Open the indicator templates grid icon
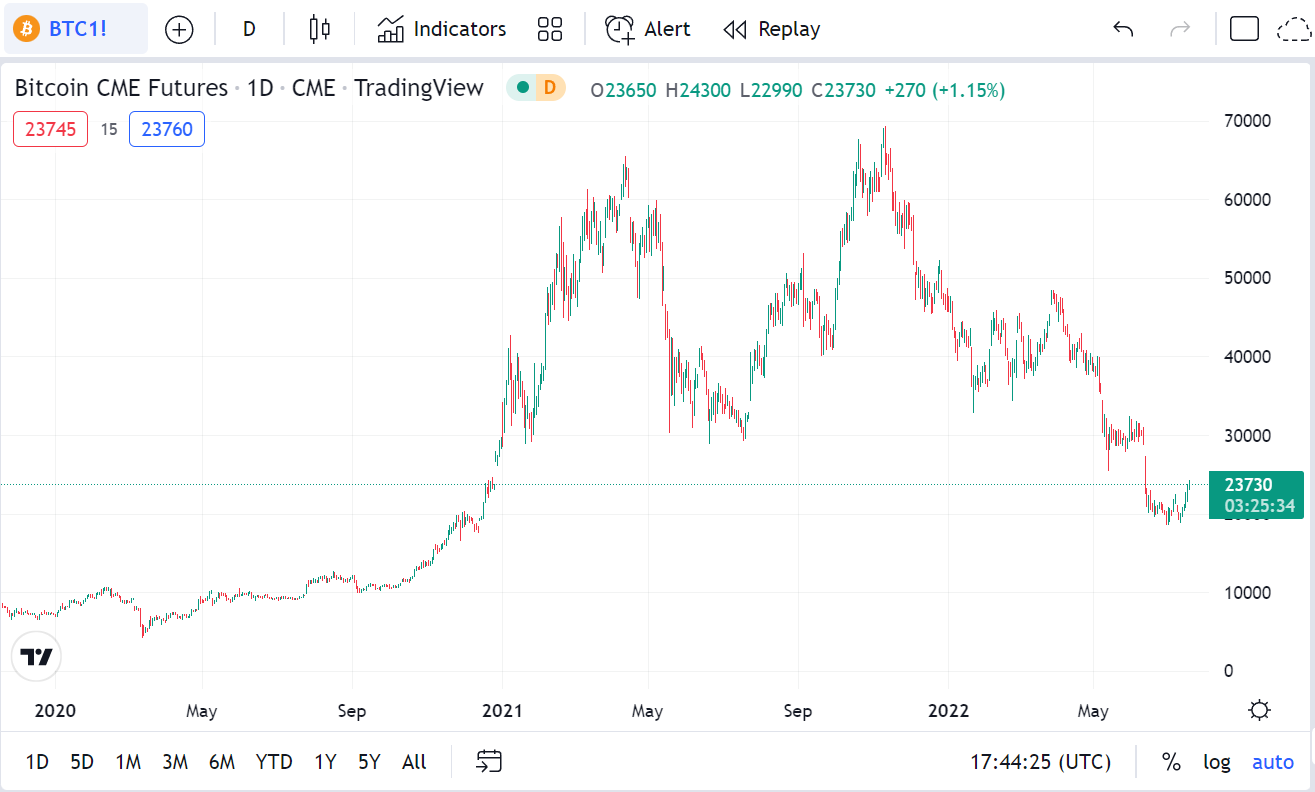Image resolution: width=1315 pixels, height=792 pixels. pos(550,29)
